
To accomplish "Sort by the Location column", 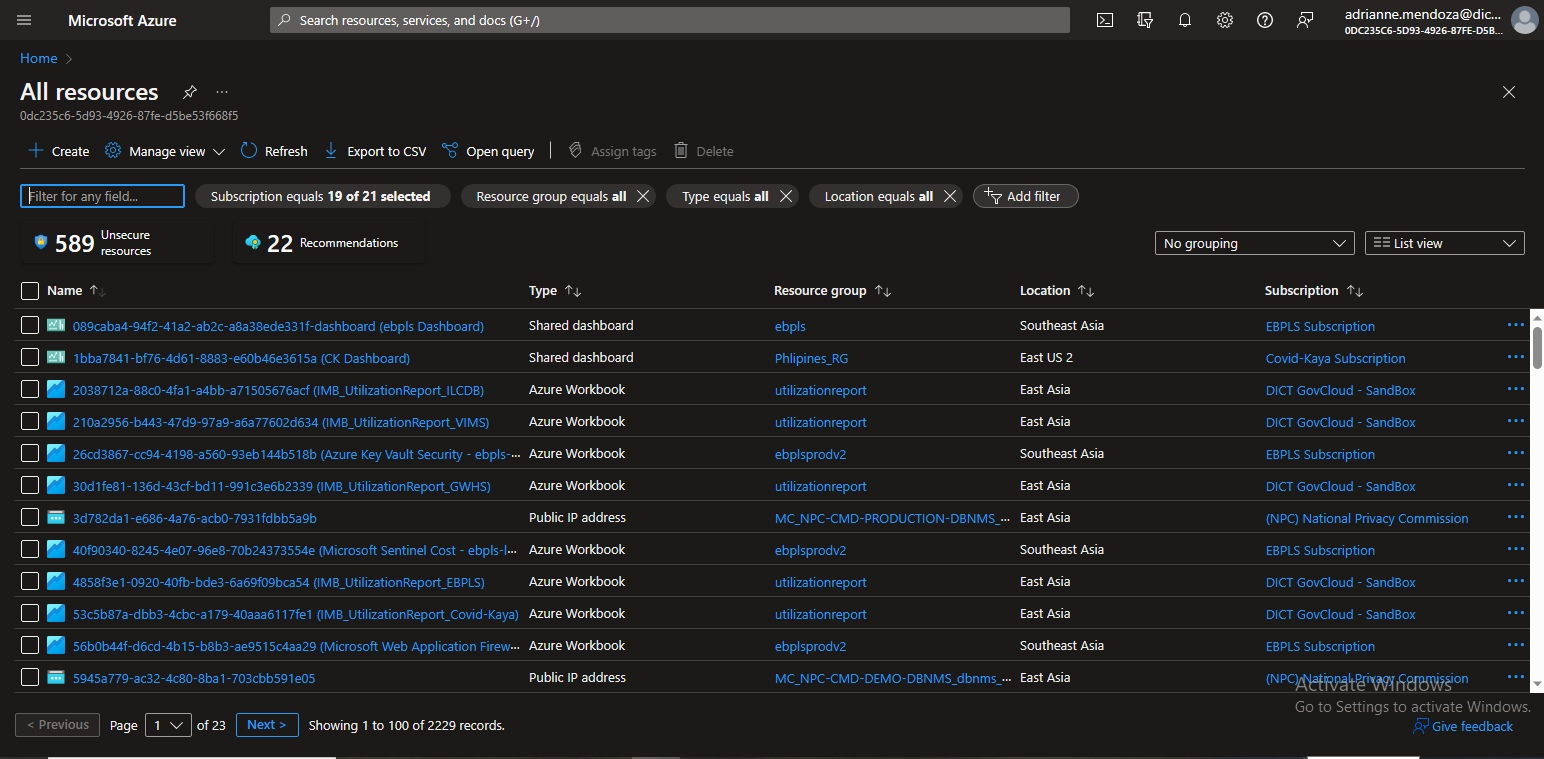I will click(x=1057, y=291).
